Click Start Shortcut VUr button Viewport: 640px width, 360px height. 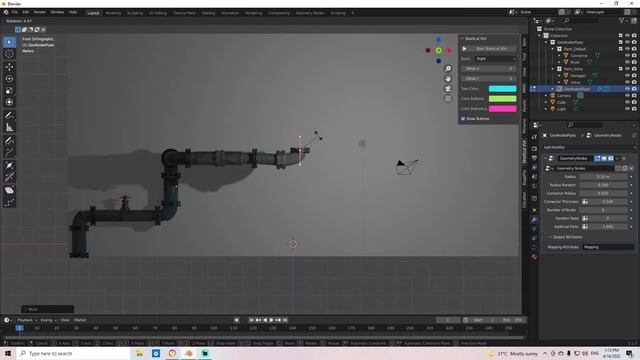[489, 49]
